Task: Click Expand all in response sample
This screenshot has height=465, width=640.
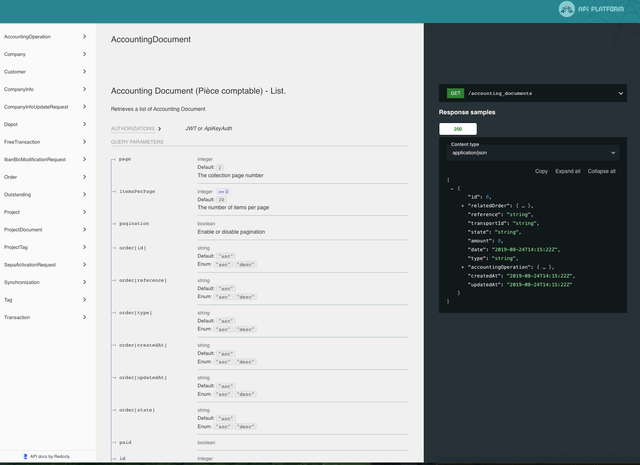Action: (568, 171)
